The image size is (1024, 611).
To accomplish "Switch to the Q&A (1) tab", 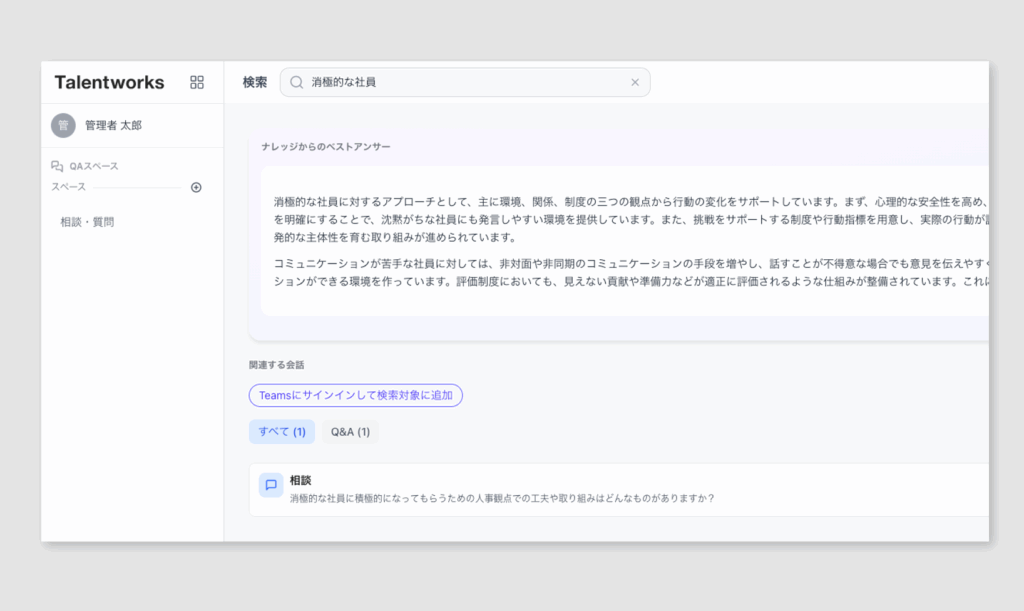I will click(350, 432).
